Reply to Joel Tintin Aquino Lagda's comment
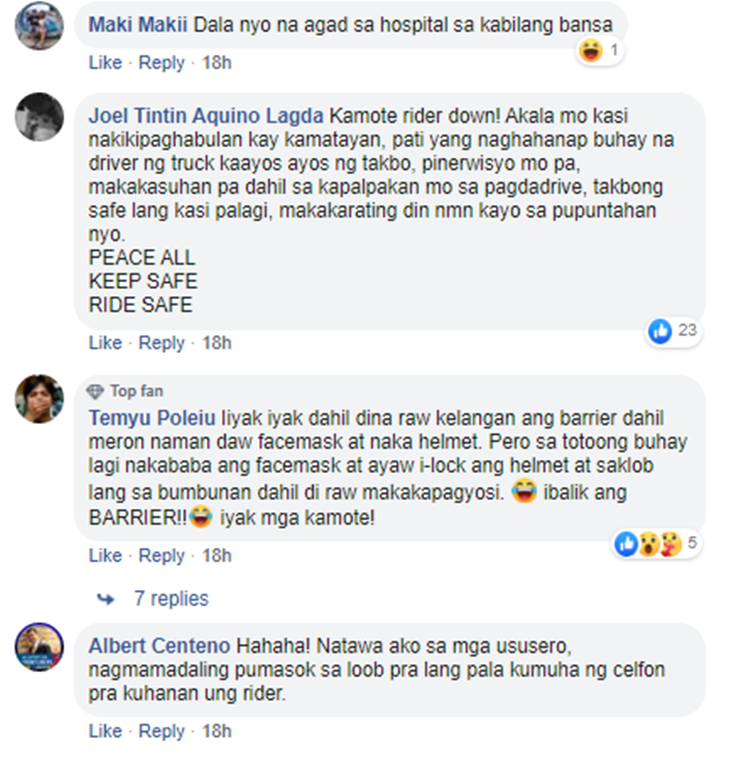Image resolution: width=750 pixels, height=758 pixels. pos(162,343)
